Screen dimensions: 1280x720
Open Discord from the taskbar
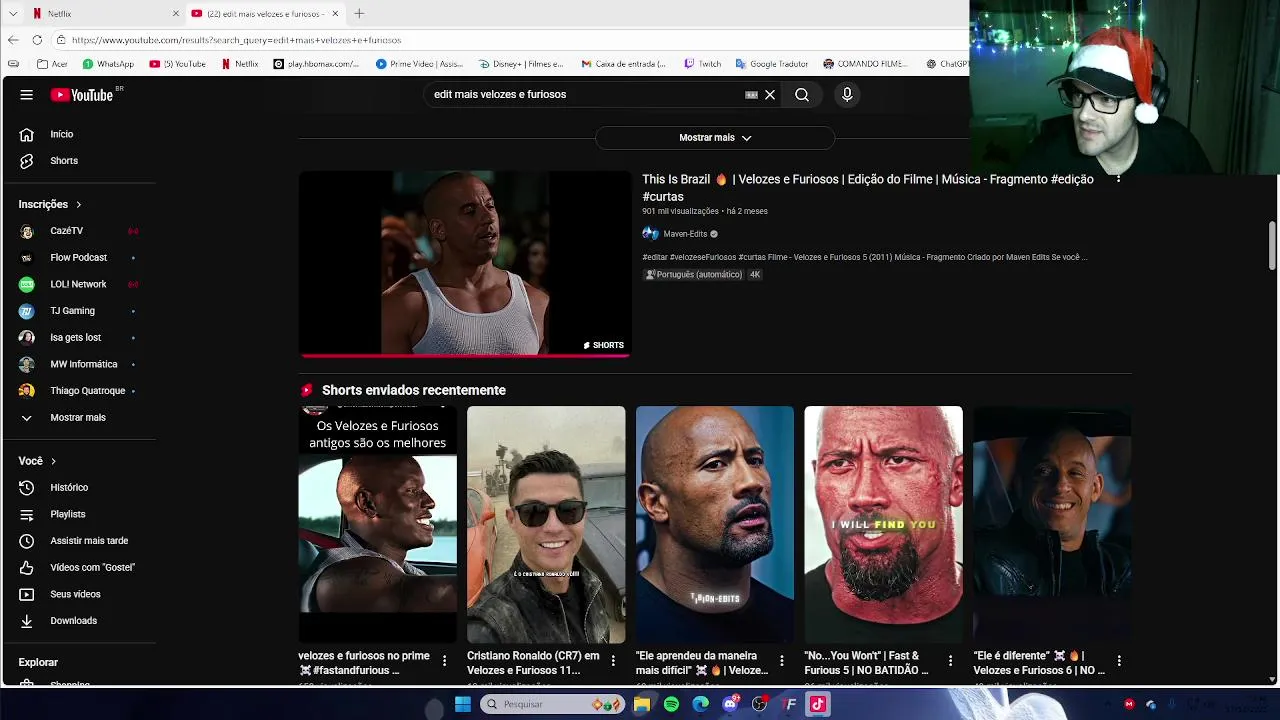[730, 704]
